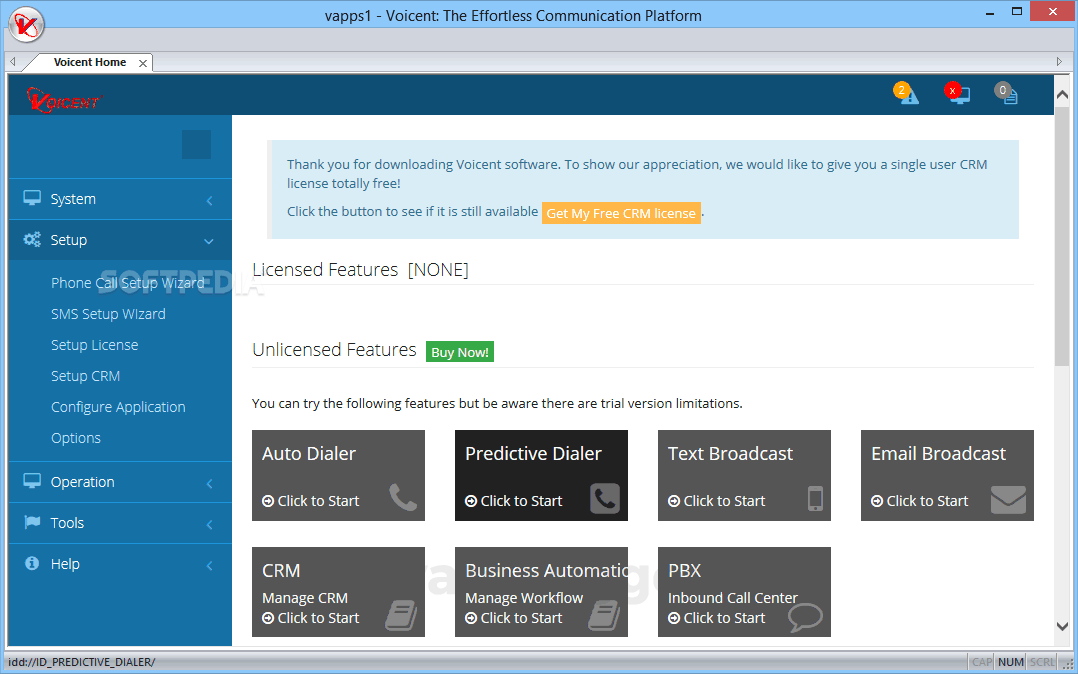Click the green Buy Now! button
This screenshot has width=1078, height=674.
pos(459,352)
